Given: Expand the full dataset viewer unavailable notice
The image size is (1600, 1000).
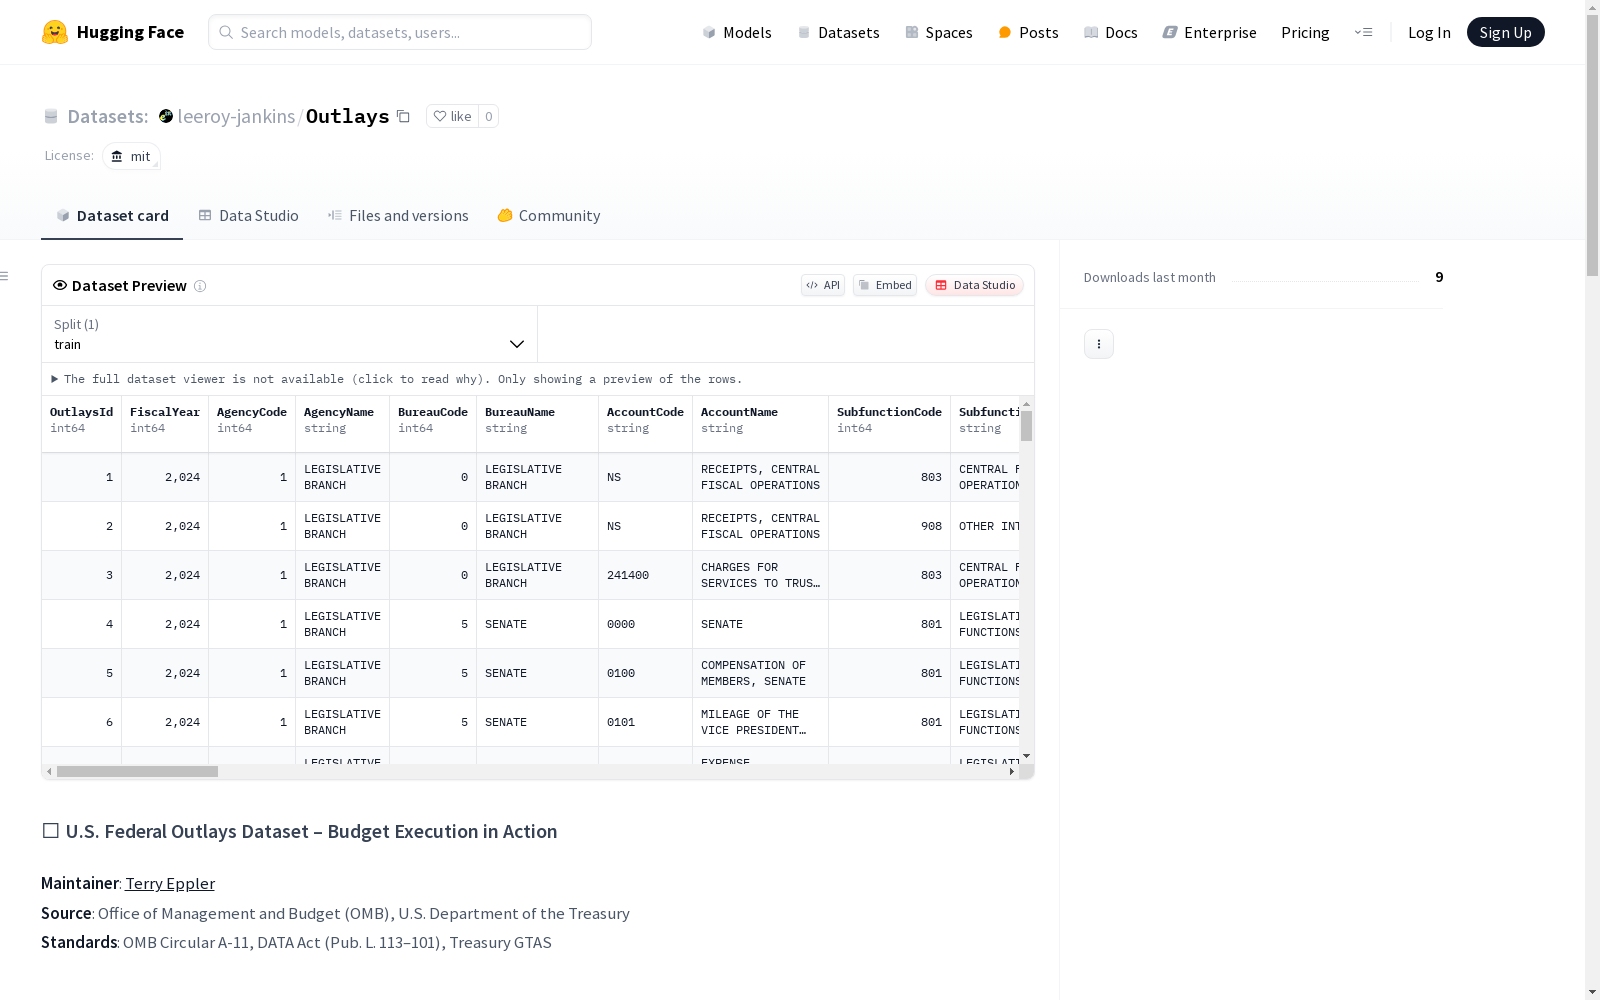Looking at the screenshot, I should tap(397, 379).
